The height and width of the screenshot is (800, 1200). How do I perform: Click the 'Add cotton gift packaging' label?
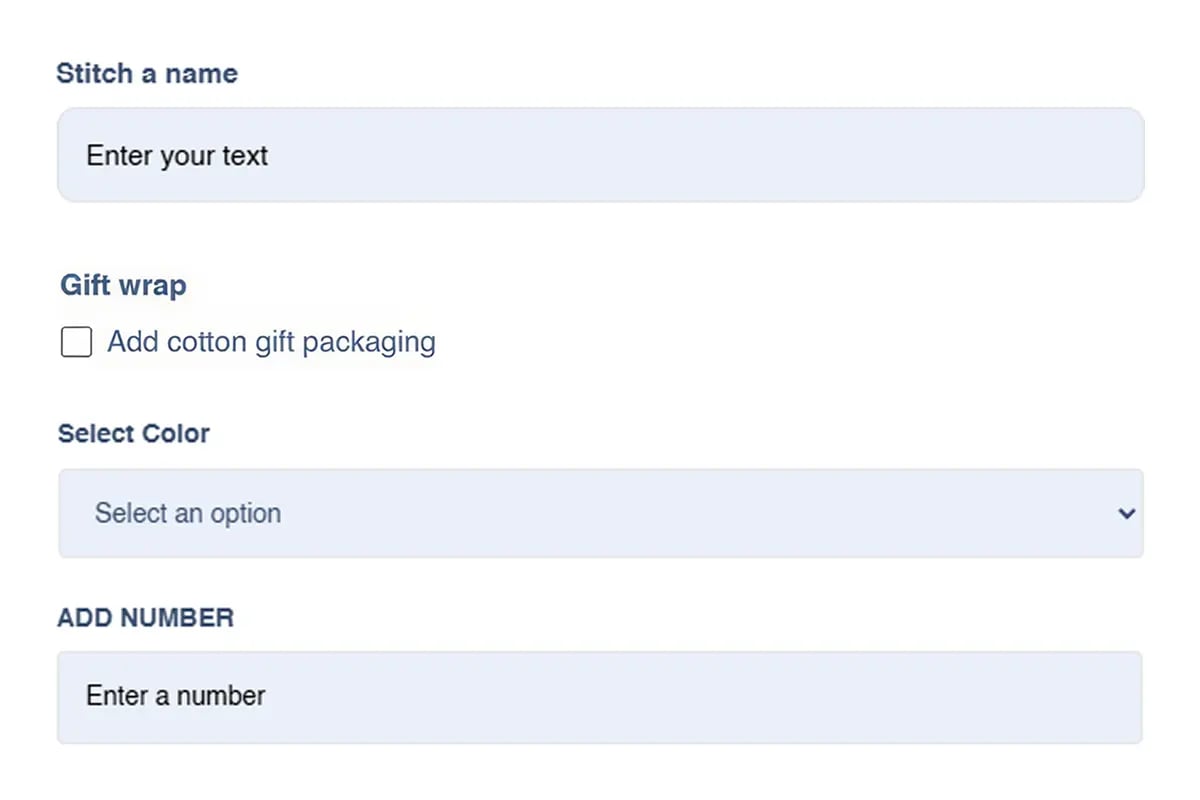point(271,342)
